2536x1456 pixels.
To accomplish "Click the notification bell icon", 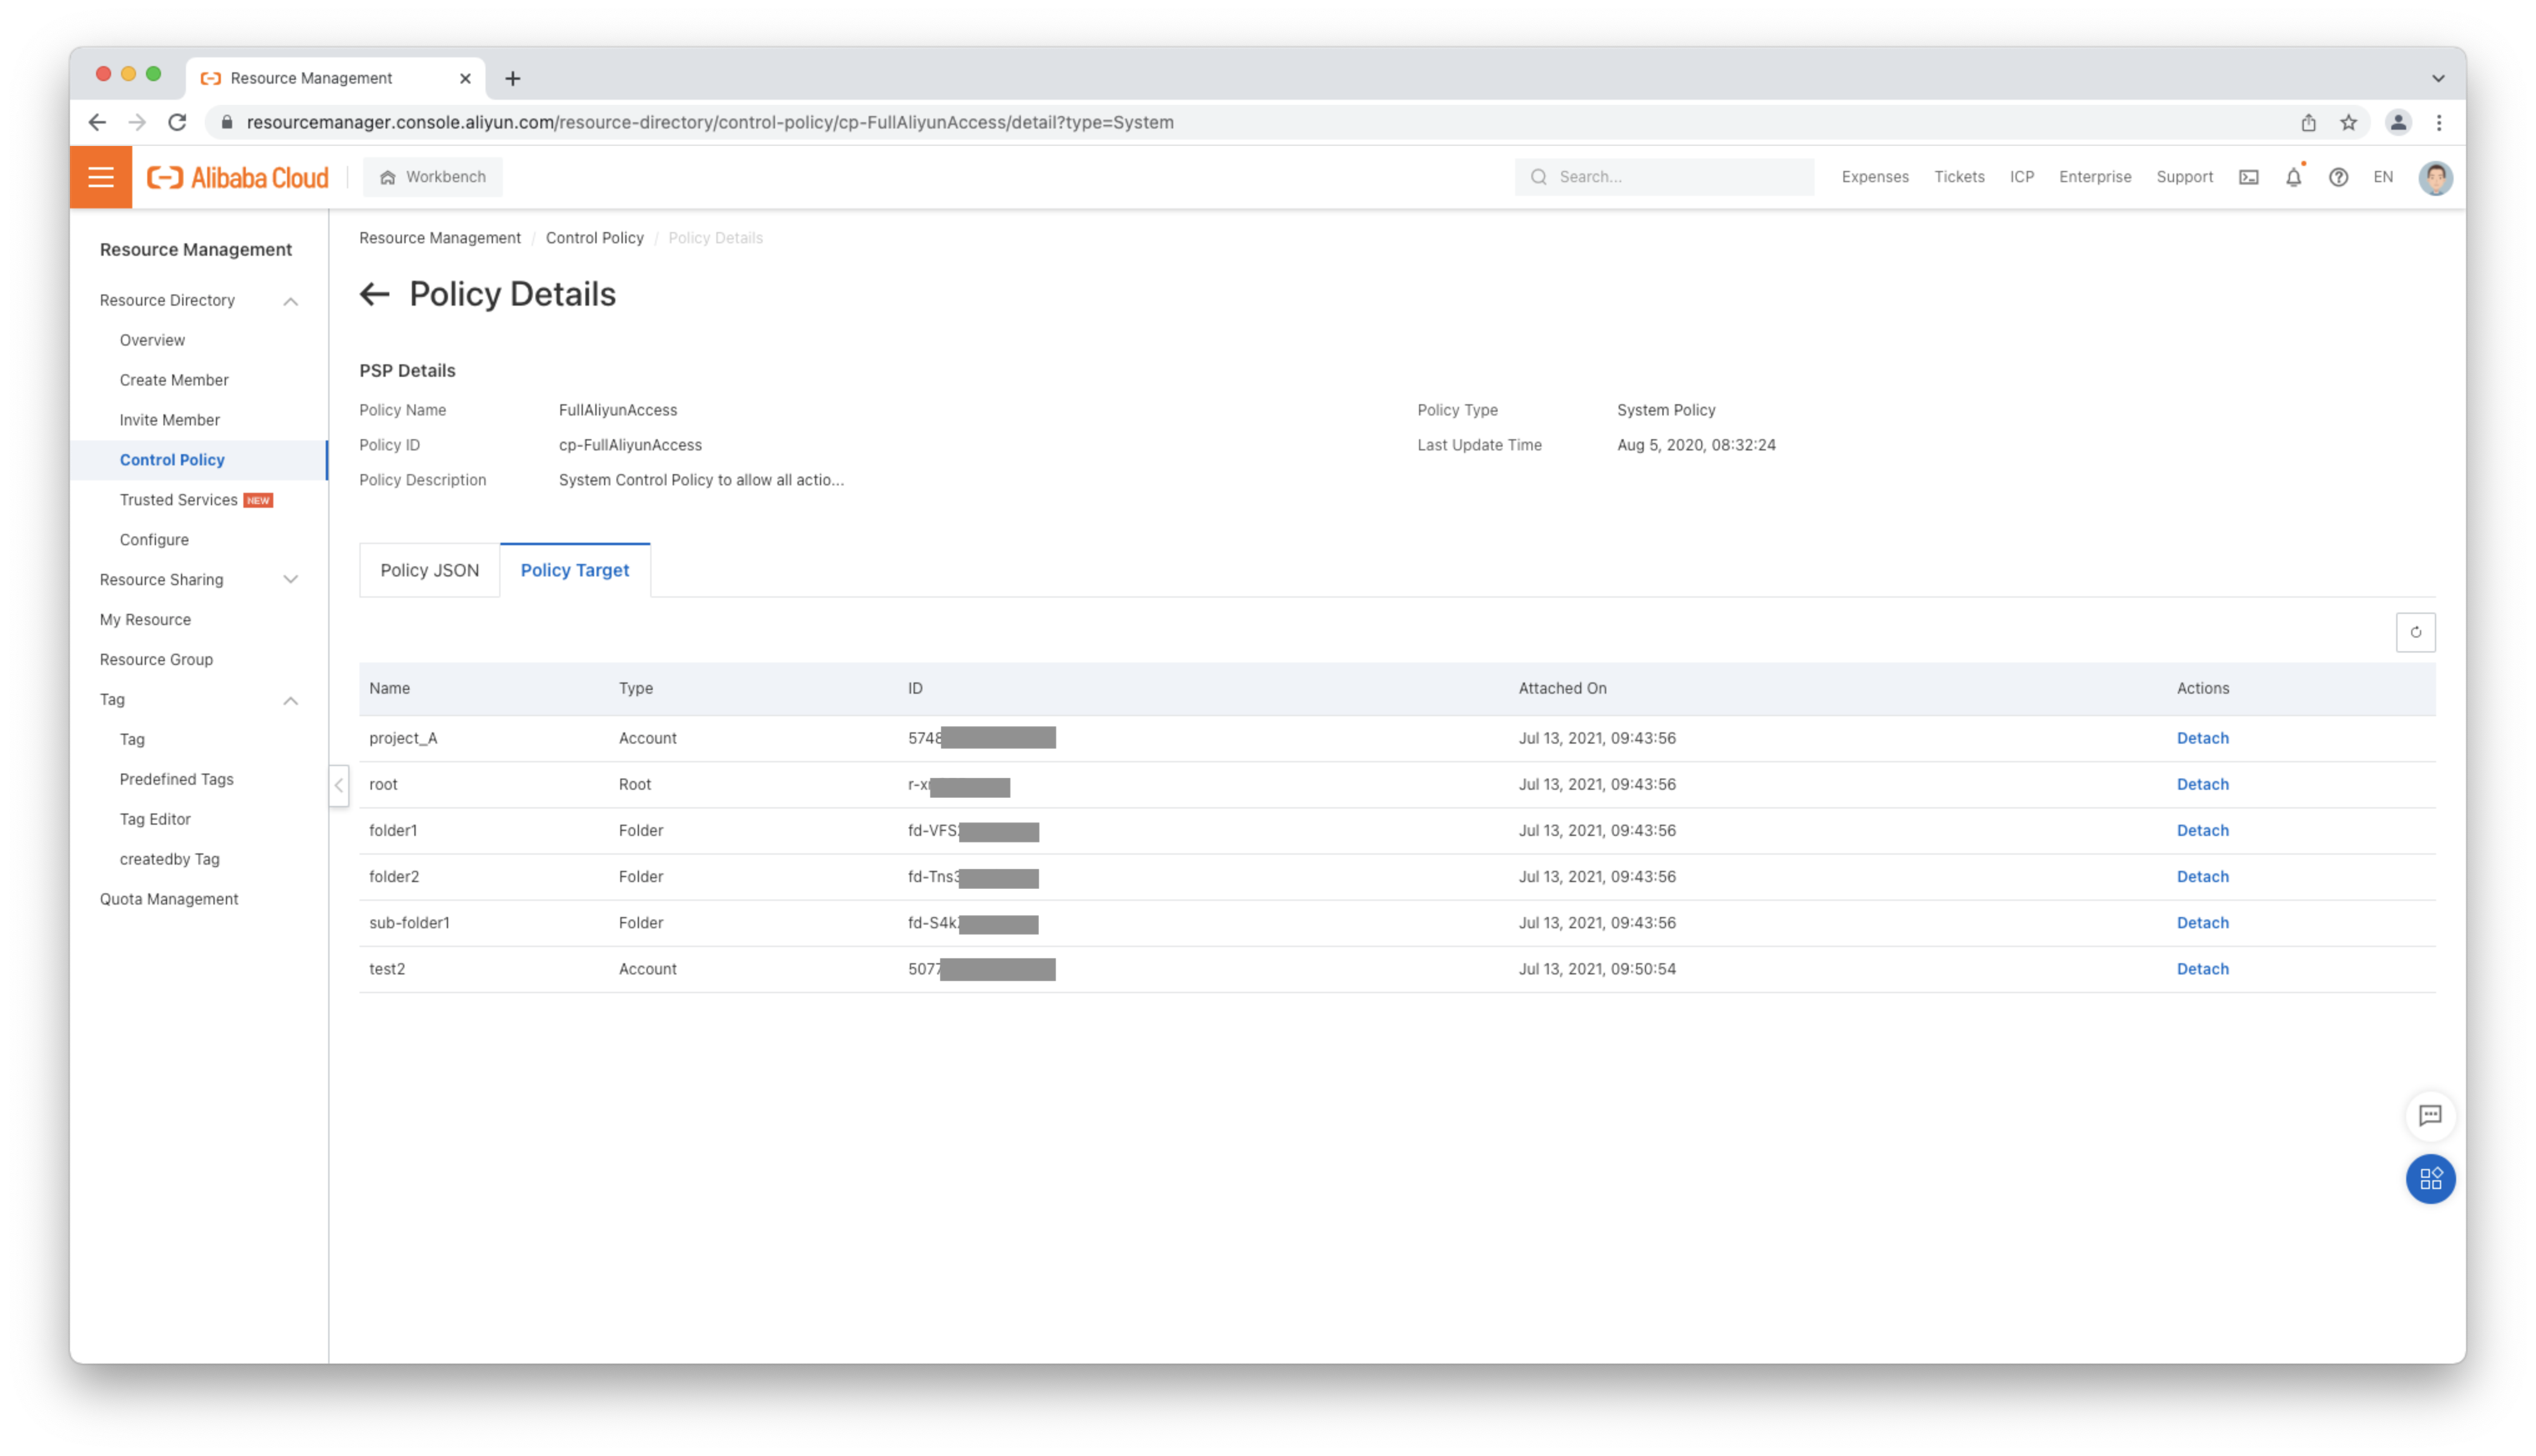I will pos(2293,177).
